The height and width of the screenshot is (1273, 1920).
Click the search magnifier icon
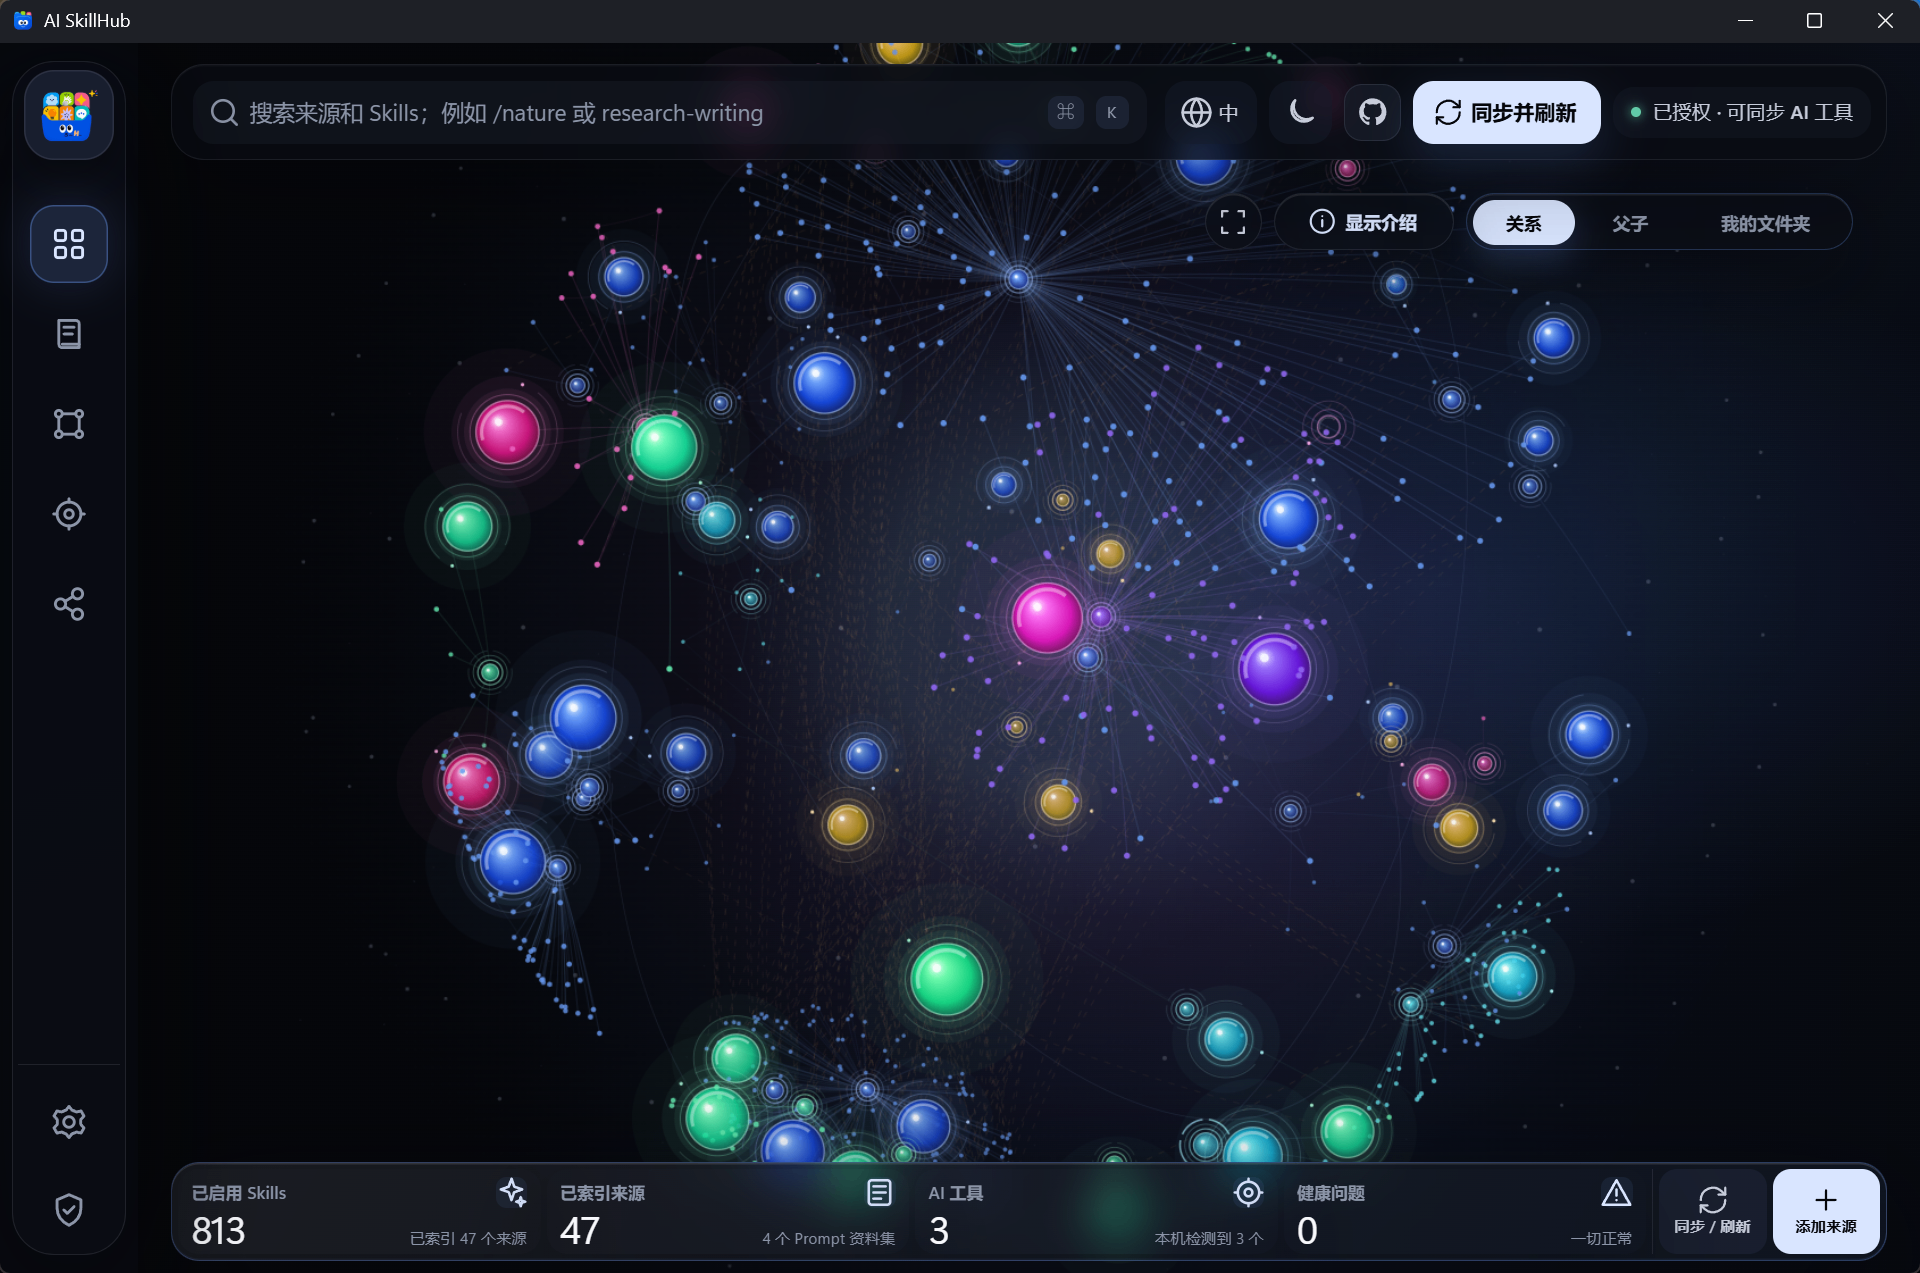224,113
